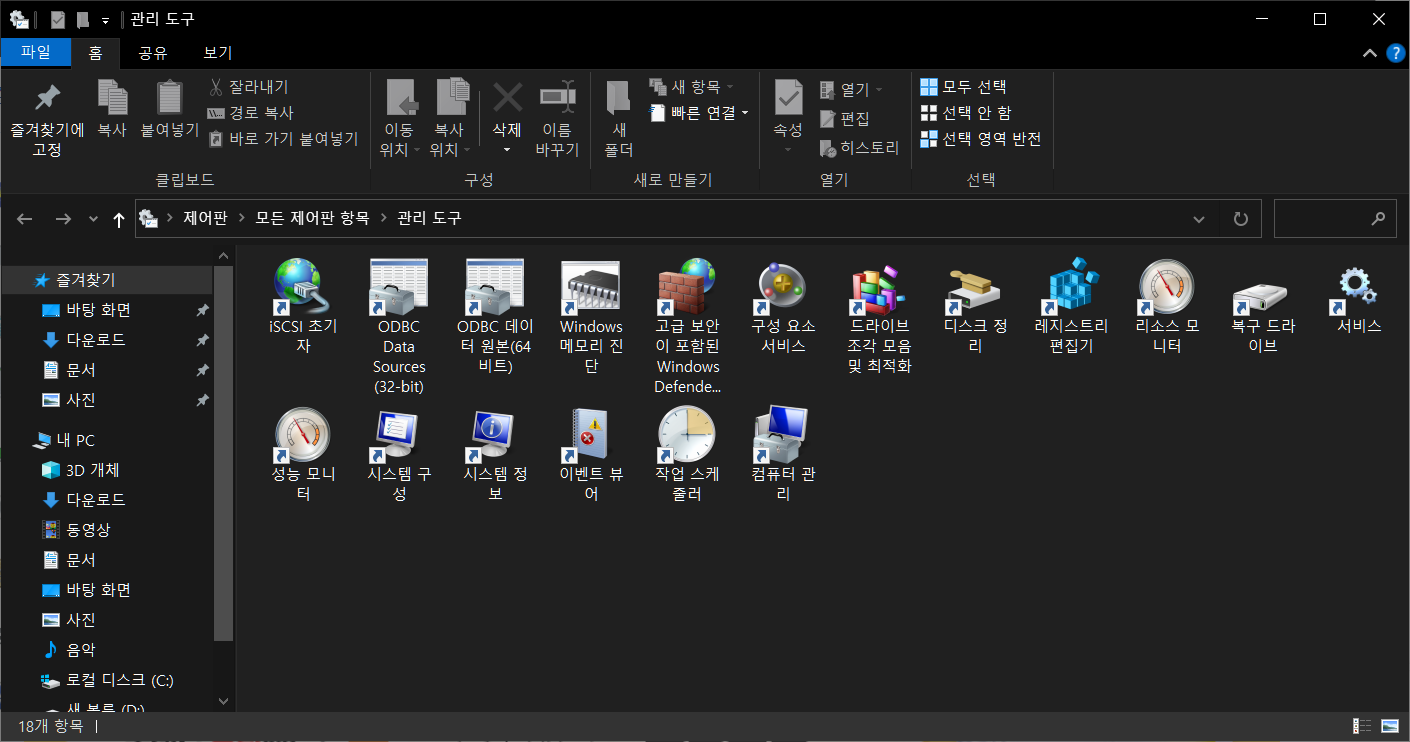
Task: Select Windows 메모리 진단 icon
Action: [591, 286]
